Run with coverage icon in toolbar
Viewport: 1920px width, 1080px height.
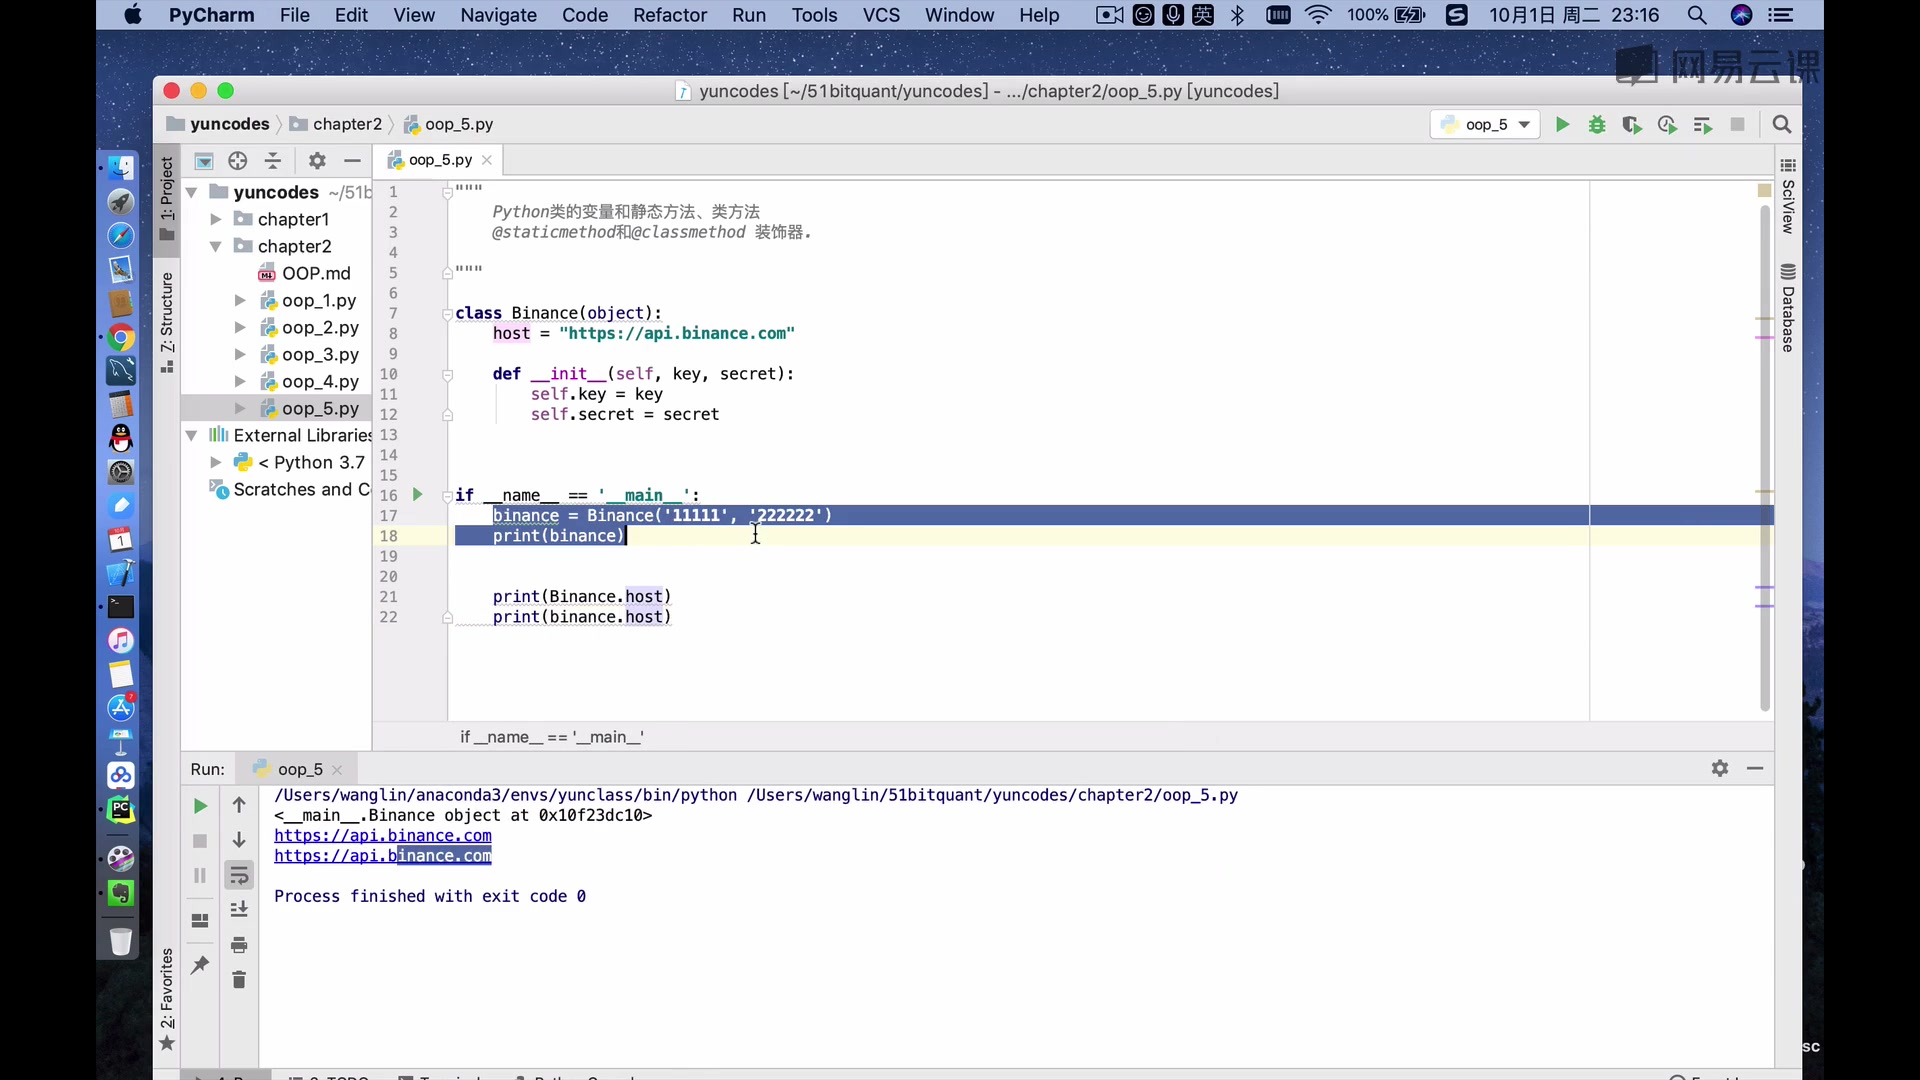coord(1632,125)
